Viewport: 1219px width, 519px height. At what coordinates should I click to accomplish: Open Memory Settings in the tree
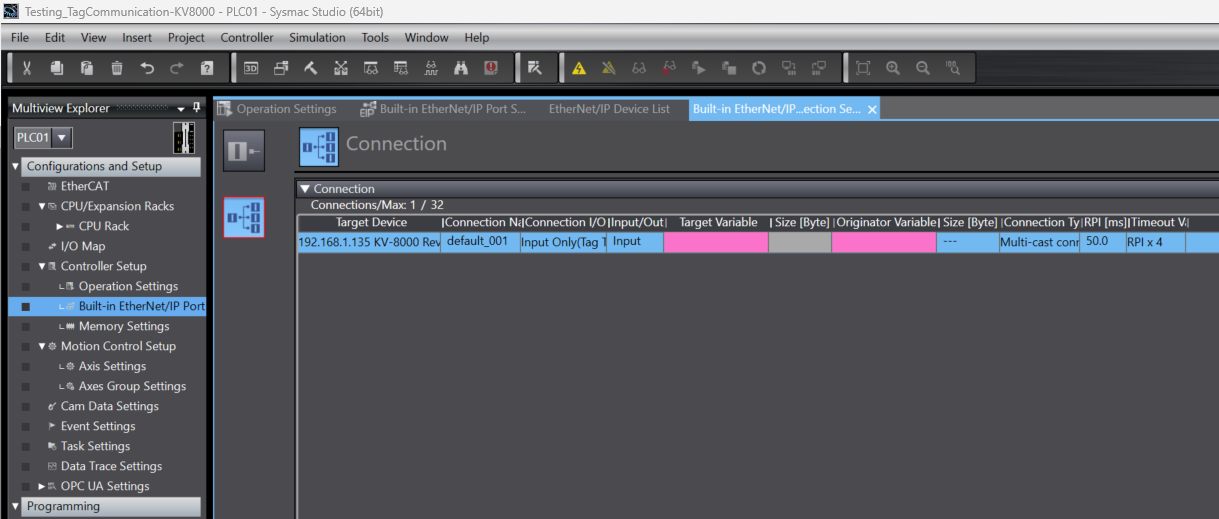point(124,326)
